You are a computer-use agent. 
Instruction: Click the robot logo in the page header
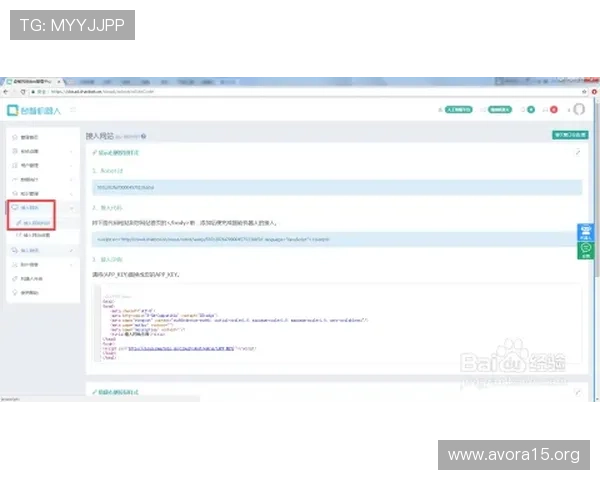coord(34,111)
